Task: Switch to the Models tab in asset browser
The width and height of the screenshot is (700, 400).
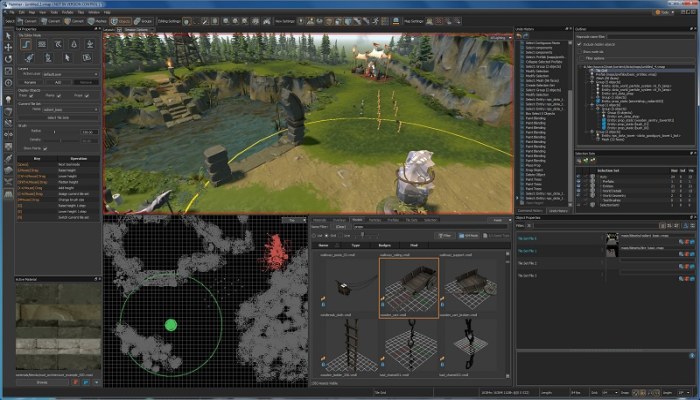Action: point(356,220)
